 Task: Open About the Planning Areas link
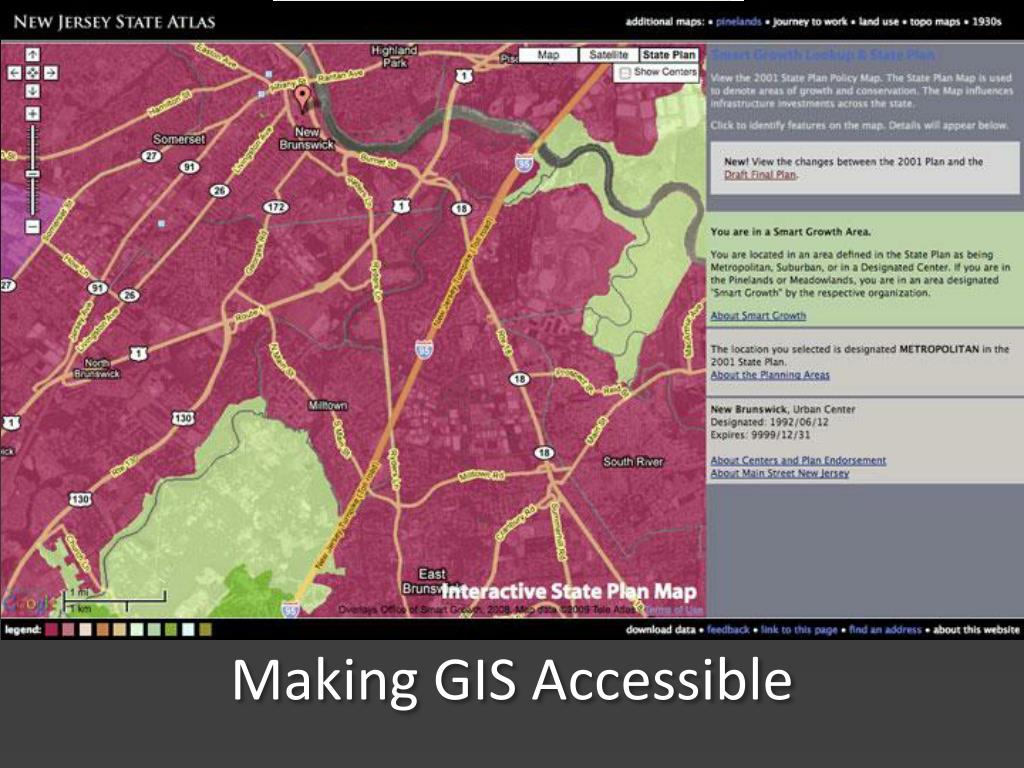point(770,375)
